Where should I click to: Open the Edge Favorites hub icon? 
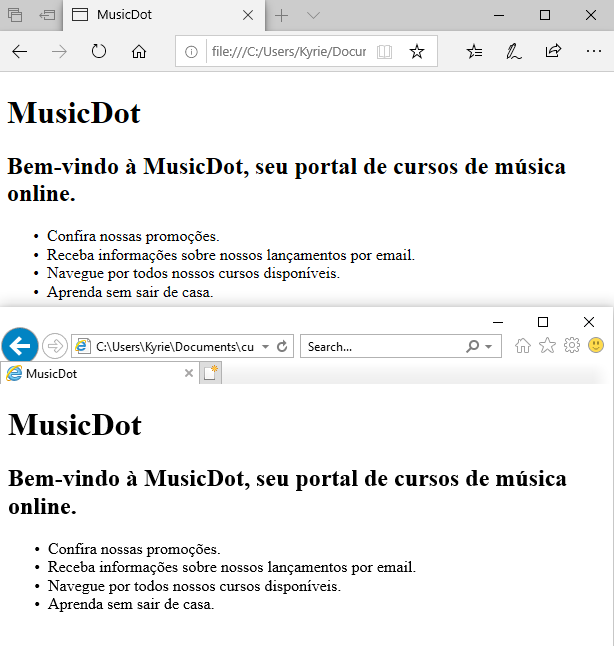(x=474, y=51)
